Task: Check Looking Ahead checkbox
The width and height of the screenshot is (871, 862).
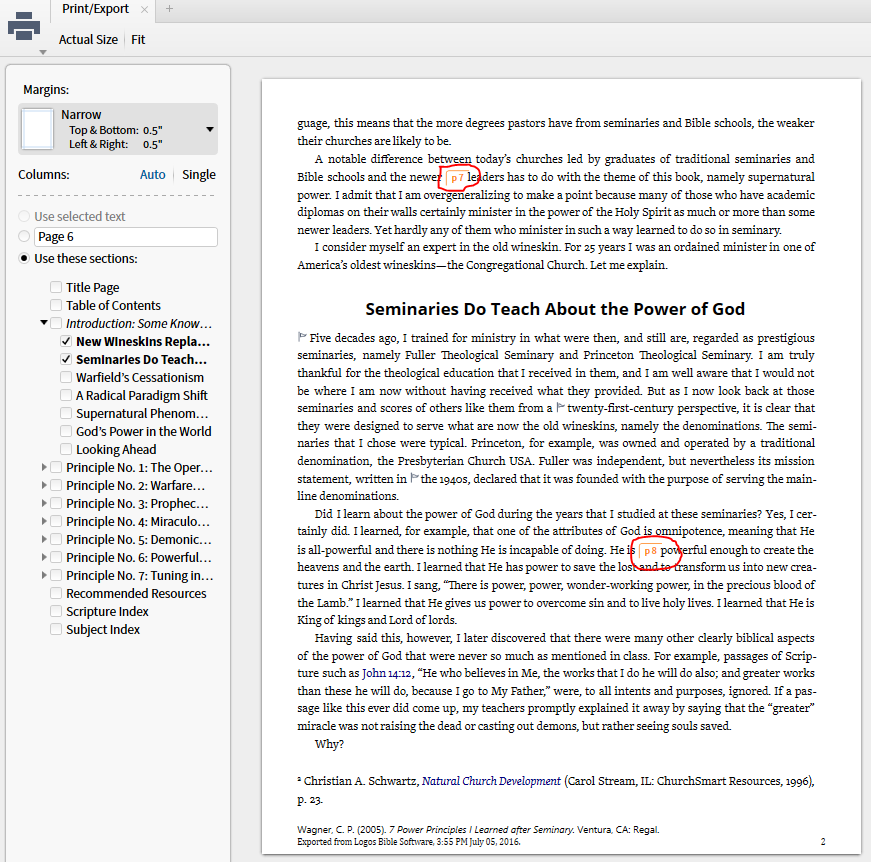Action: tap(66, 449)
